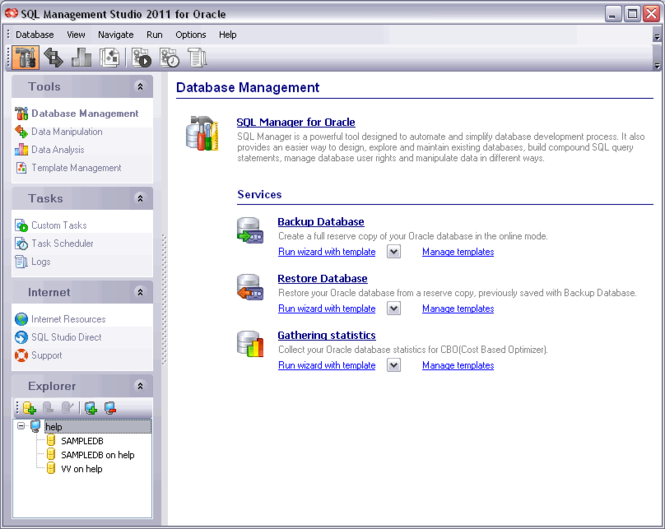Collapse the Tools panel
The height and width of the screenshot is (529, 665).
click(140, 87)
